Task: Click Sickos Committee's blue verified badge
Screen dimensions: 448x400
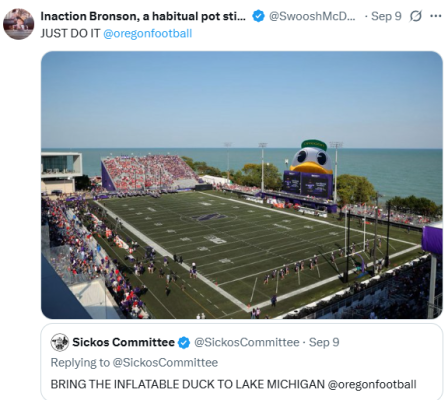Action: tap(184, 342)
